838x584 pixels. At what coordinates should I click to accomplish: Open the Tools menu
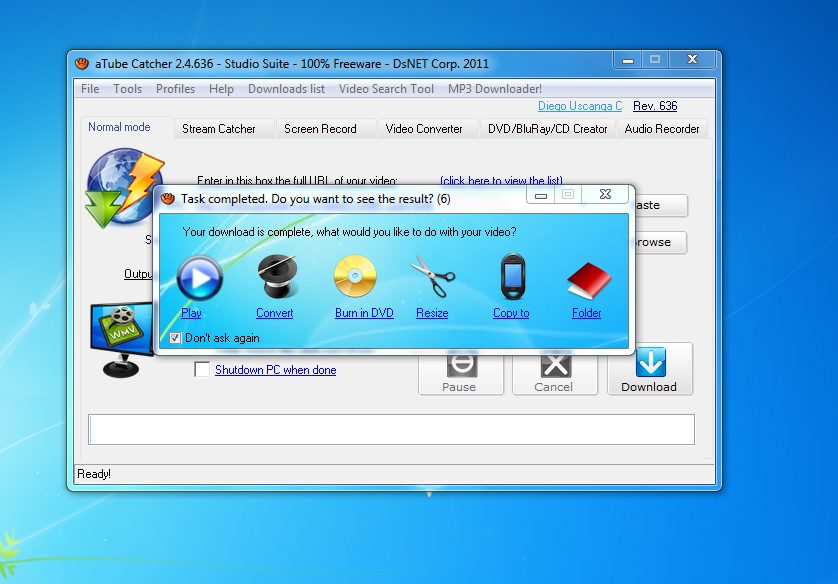(x=128, y=89)
